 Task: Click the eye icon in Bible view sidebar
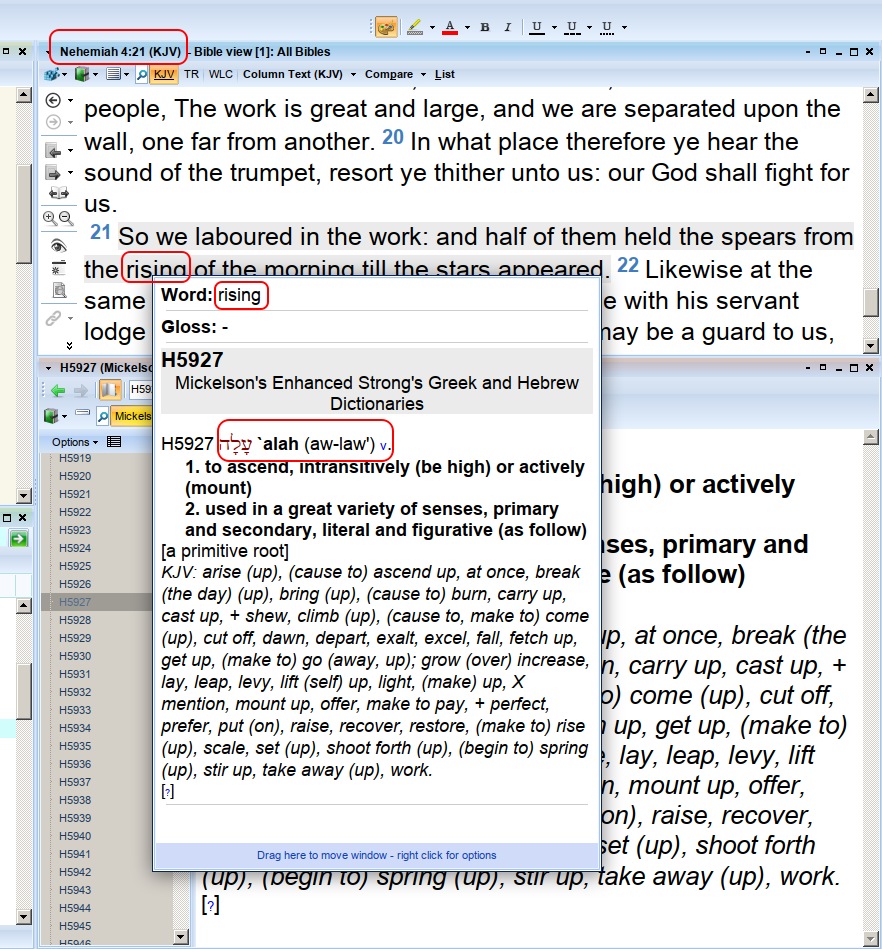(x=58, y=246)
